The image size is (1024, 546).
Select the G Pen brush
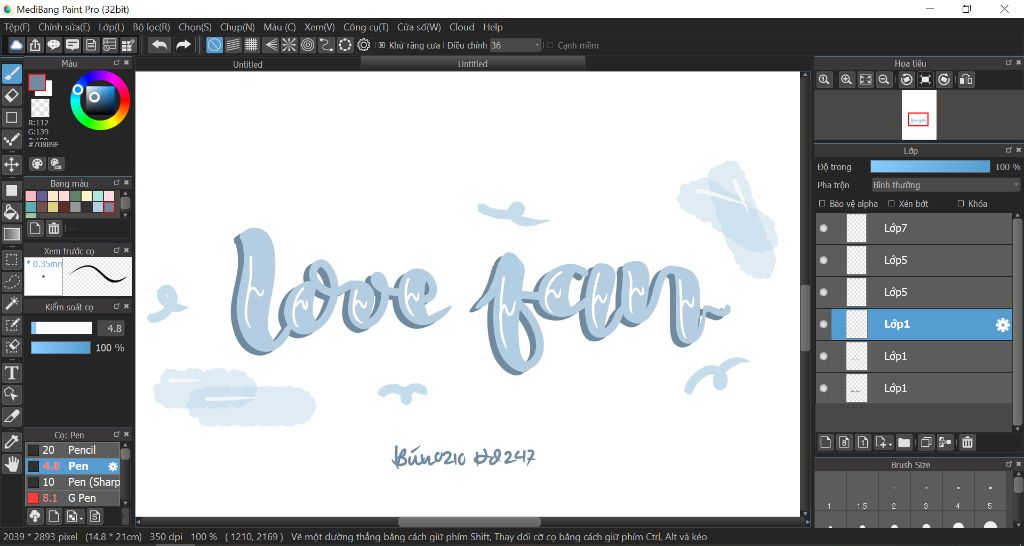coord(73,498)
